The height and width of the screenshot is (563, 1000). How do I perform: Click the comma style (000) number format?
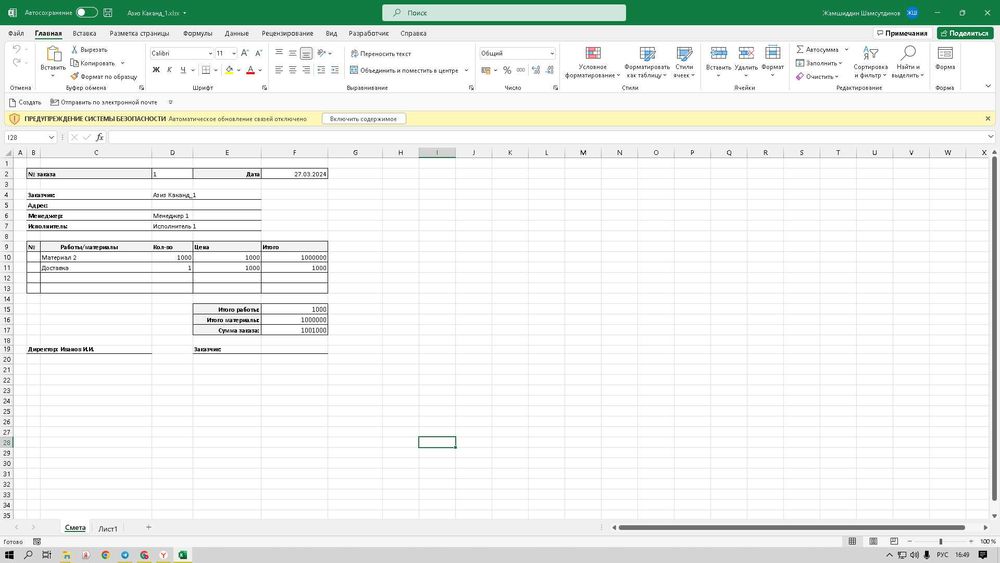(521, 70)
